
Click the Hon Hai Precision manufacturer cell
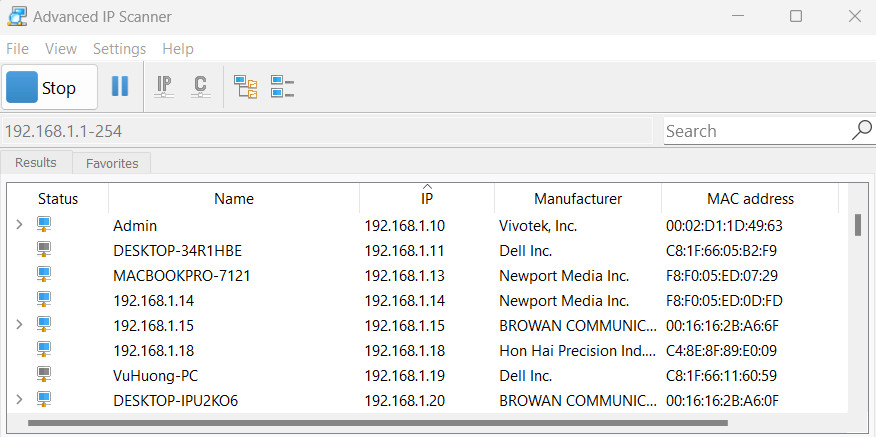578,351
